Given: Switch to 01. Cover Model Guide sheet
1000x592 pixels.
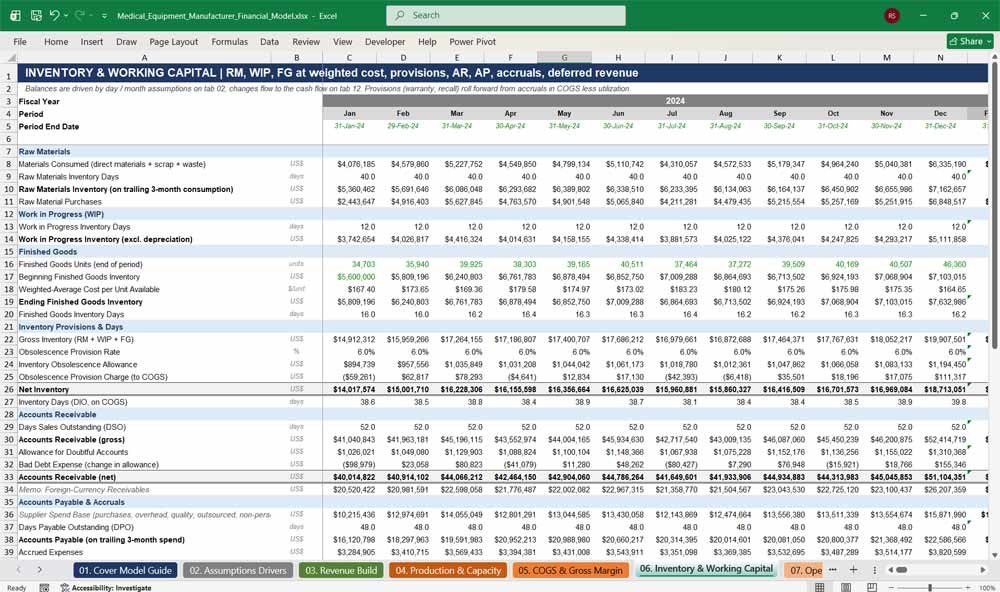Looking at the screenshot, I should click(x=126, y=570).
